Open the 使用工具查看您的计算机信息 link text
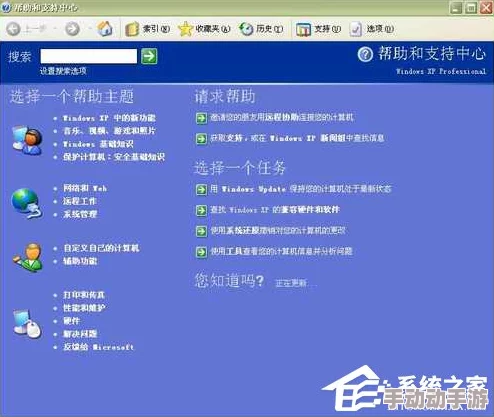The image size is (494, 417). tap(281, 251)
